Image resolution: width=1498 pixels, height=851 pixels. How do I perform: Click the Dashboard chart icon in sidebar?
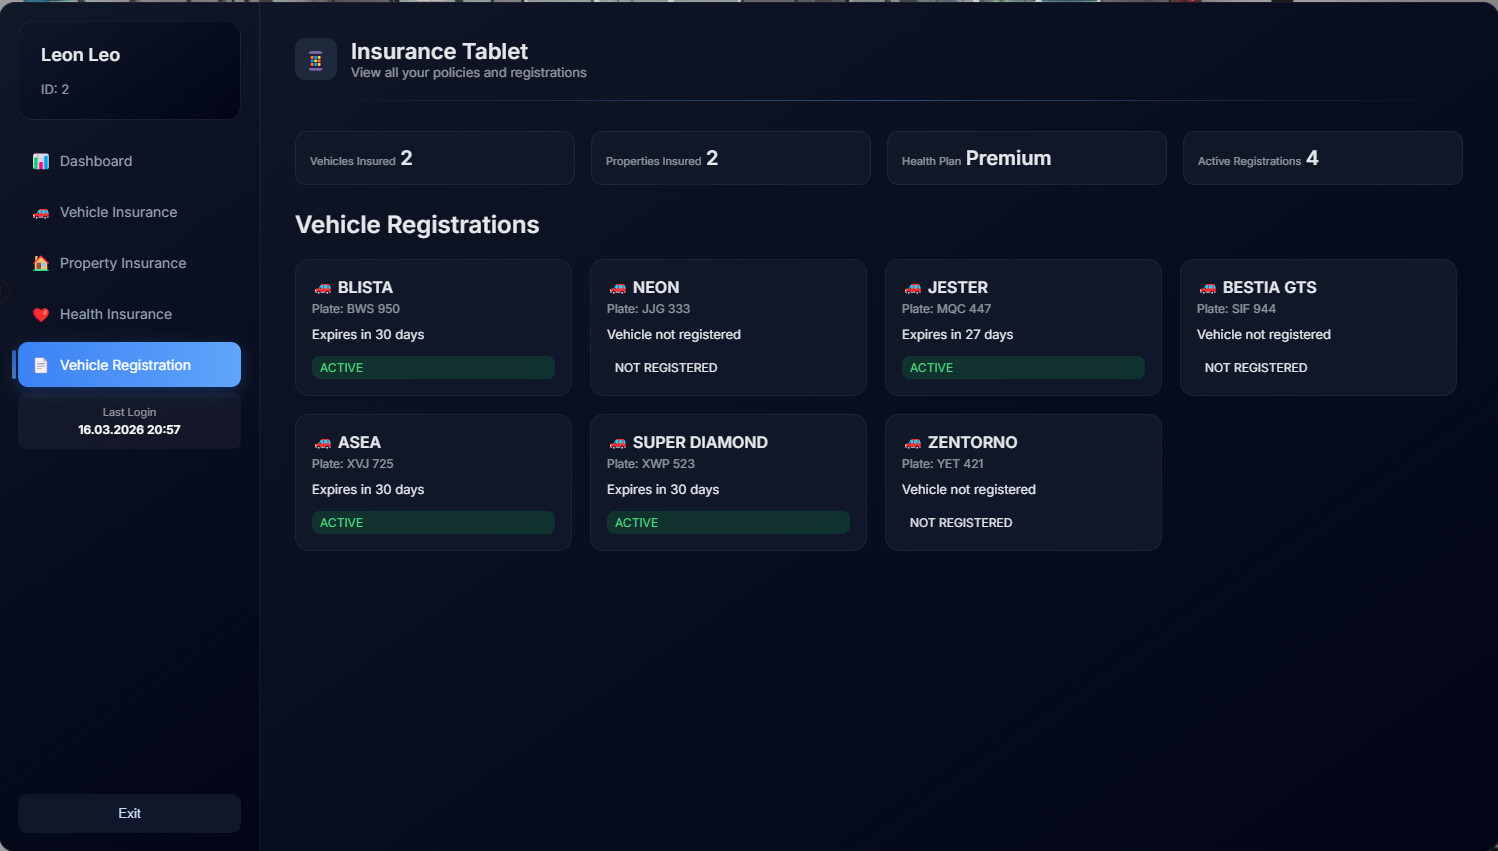[41, 161]
